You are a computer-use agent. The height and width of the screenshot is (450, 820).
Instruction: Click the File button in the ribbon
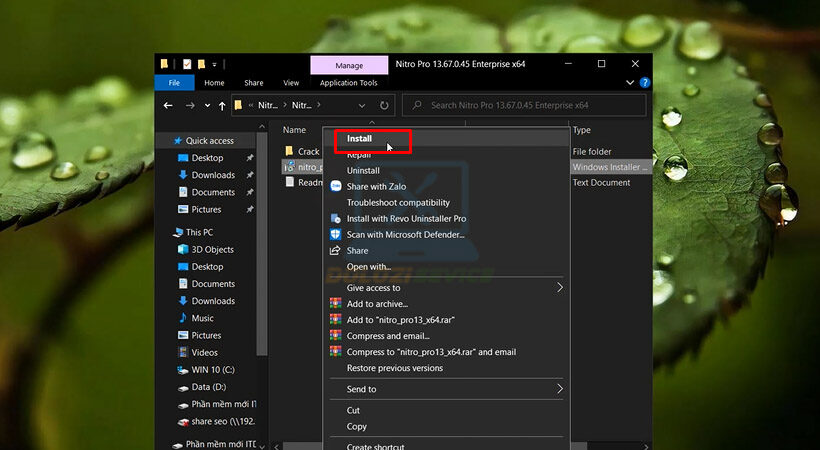point(174,83)
